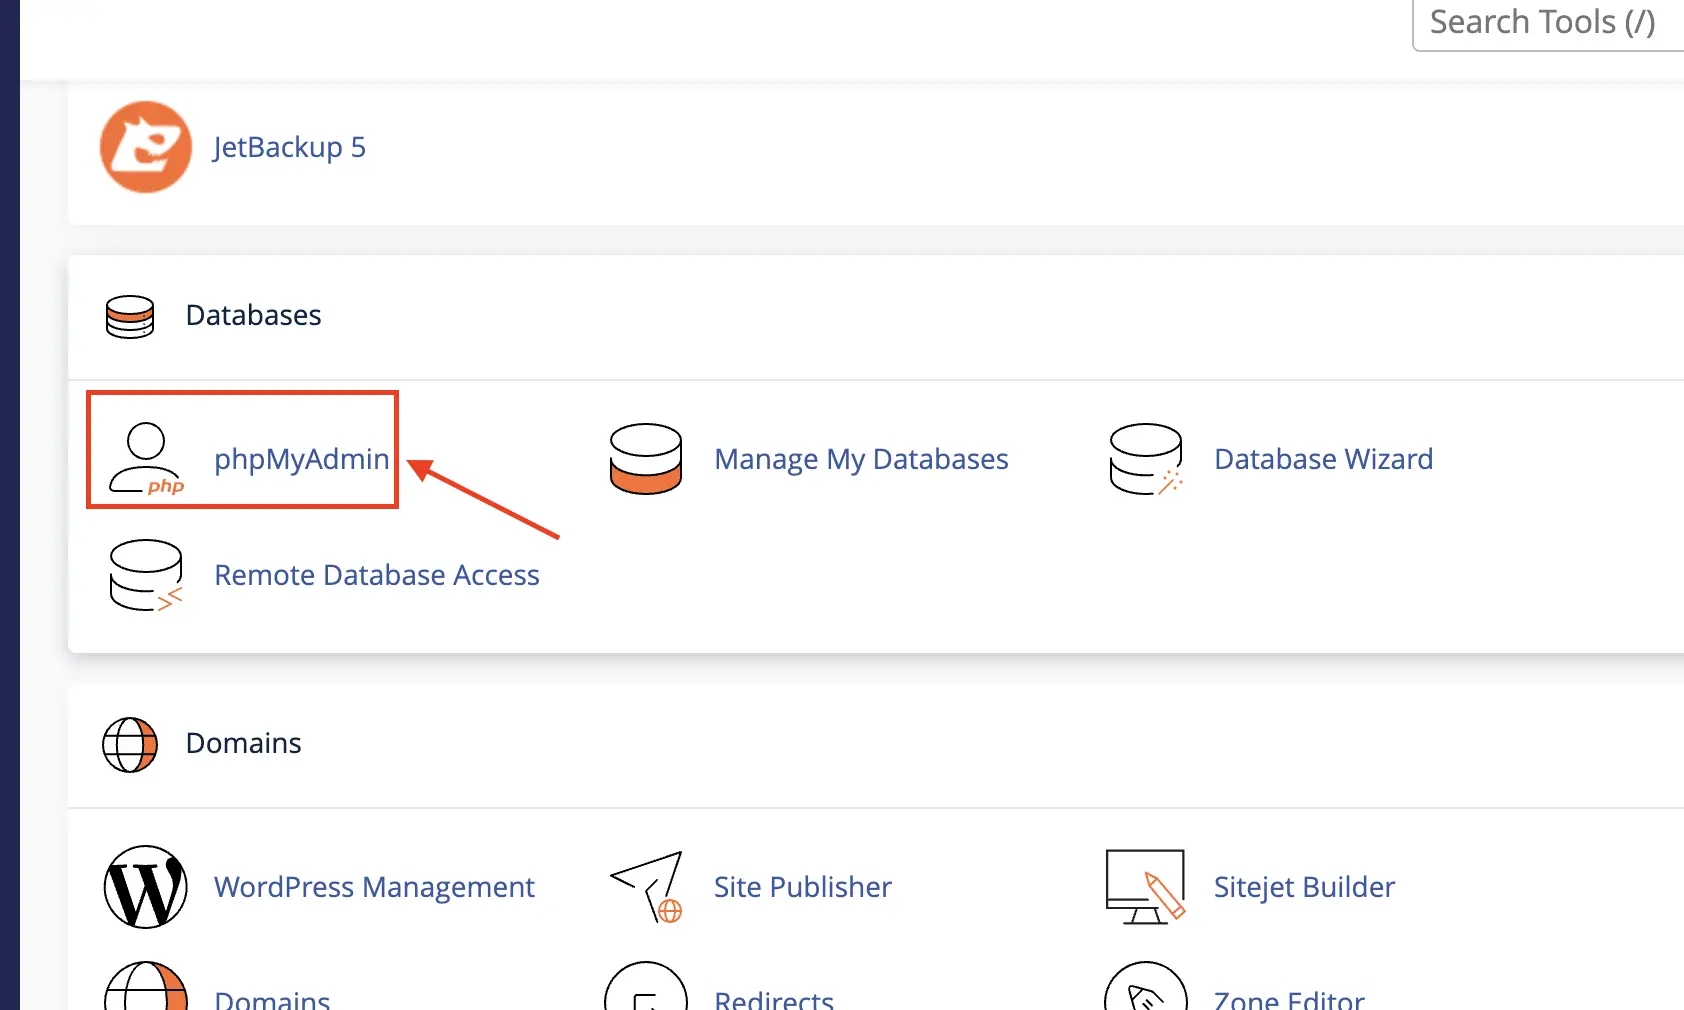Open the Site Publisher link
Screen dimensions: 1684x1010
click(802, 887)
